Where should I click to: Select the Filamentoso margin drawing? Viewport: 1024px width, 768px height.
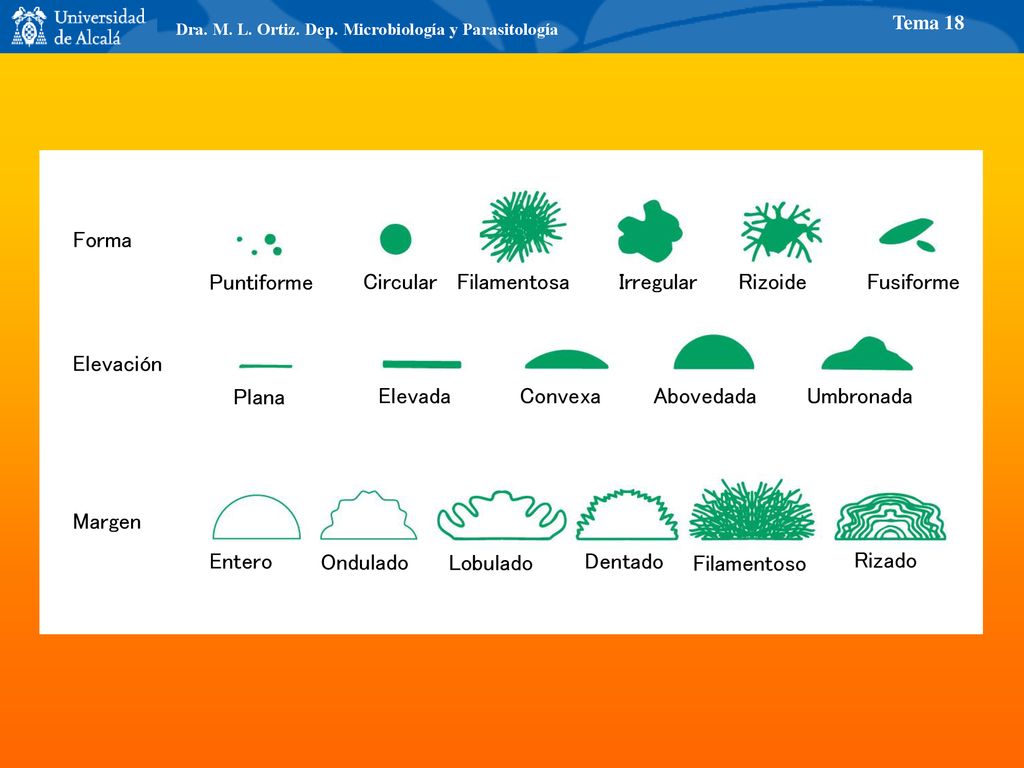click(752, 509)
